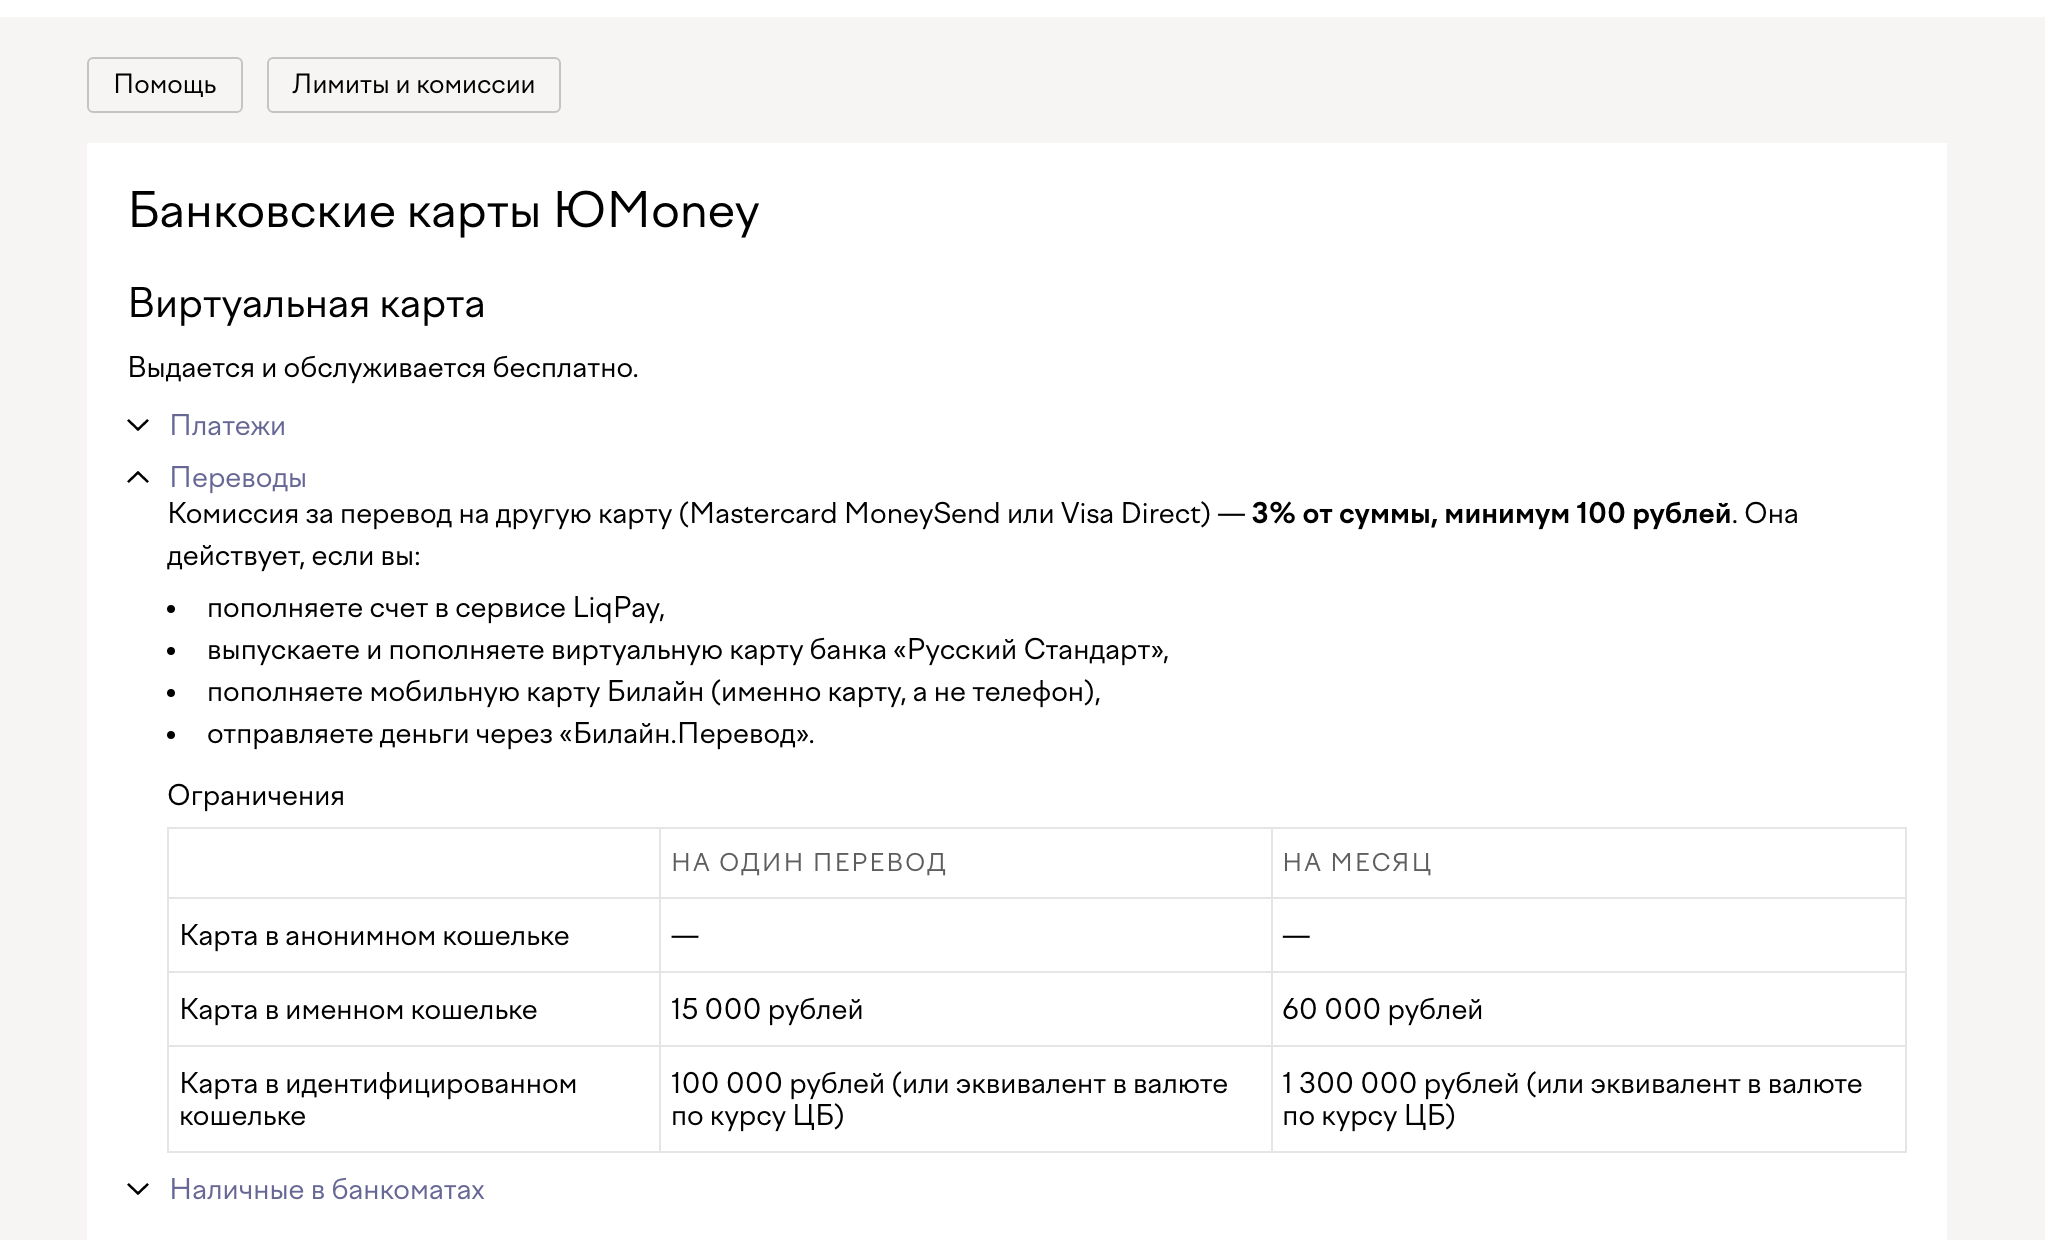Open the Наличные в банкоматах link
2045x1240 pixels.
pos(327,1190)
